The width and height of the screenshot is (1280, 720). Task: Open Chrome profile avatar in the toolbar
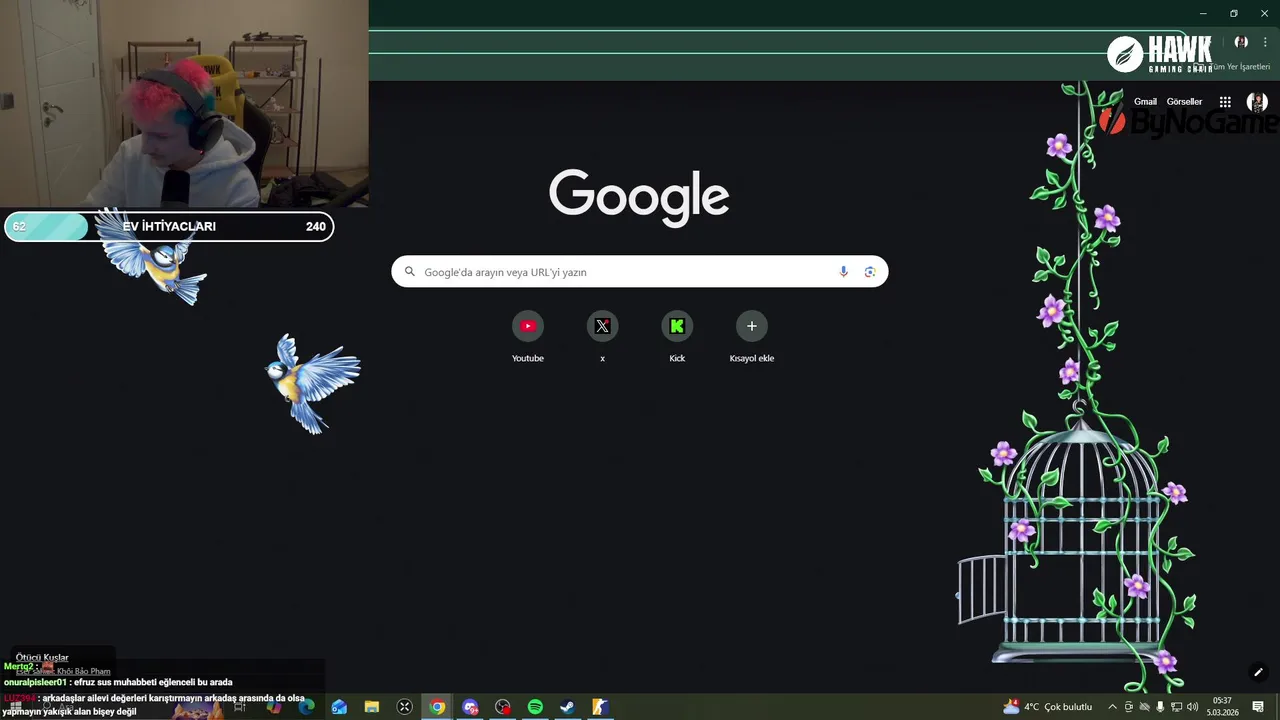click(x=1241, y=42)
